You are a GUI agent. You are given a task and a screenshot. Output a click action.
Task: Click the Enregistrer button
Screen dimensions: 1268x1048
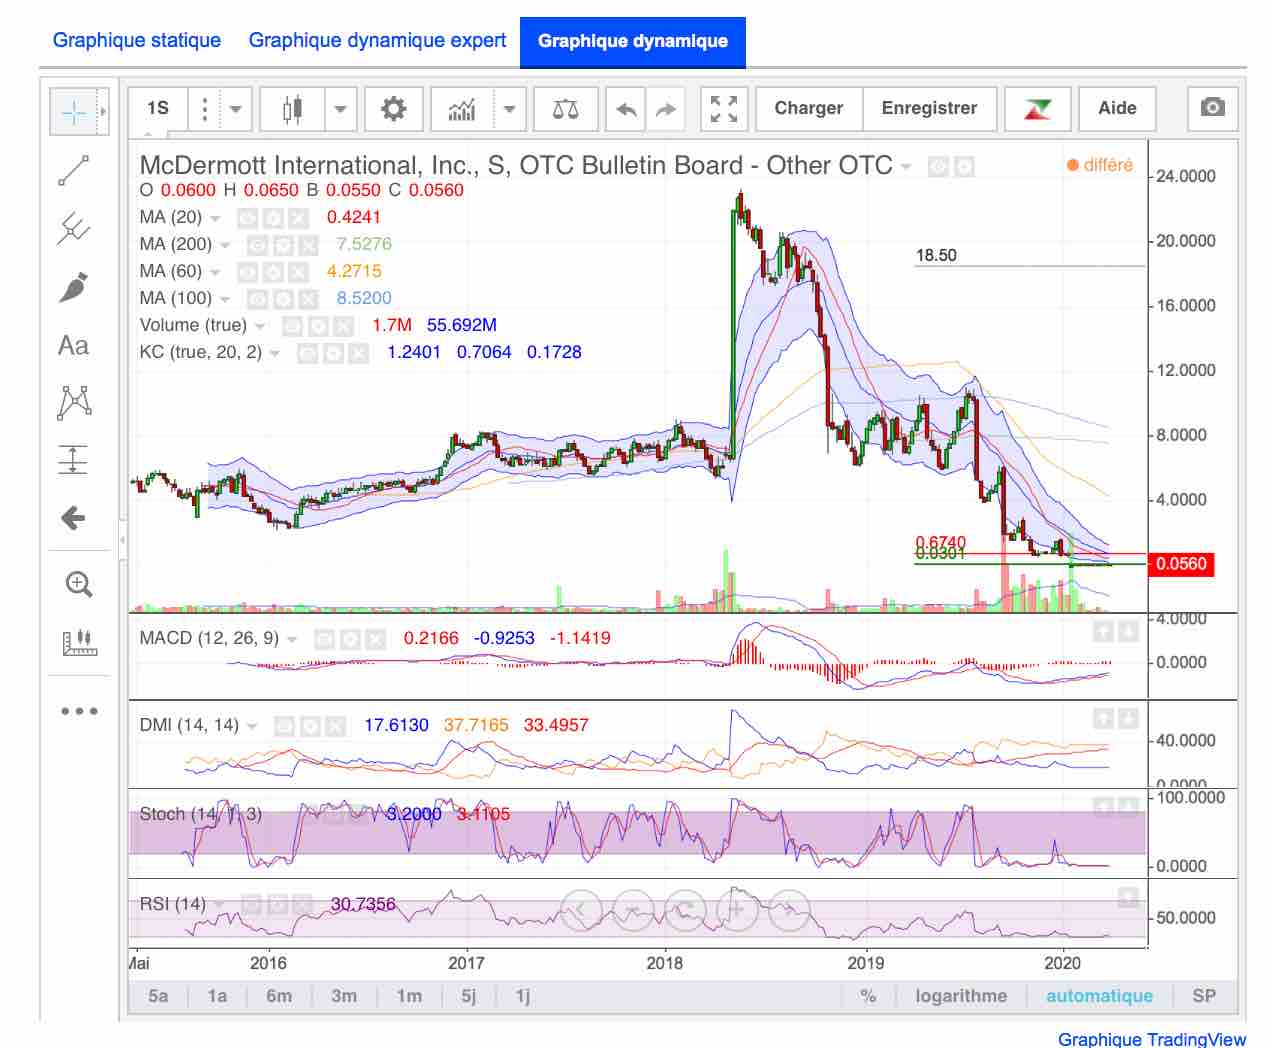coord(930,108)
